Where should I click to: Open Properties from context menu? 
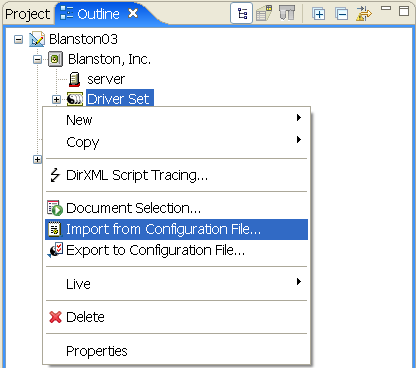[176, 351]
